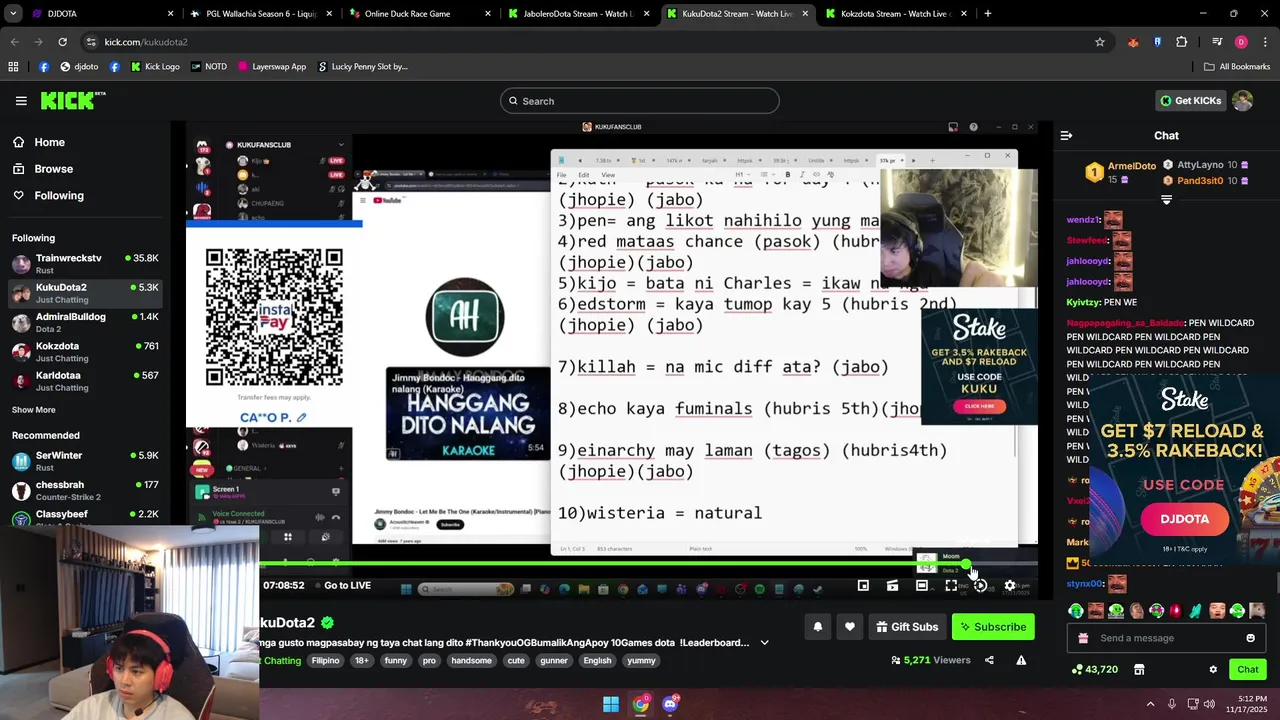Open SerWinter recommended channel
This screenshot has height=720, width=1280.
pyautogui.click(x=85, y=461)
